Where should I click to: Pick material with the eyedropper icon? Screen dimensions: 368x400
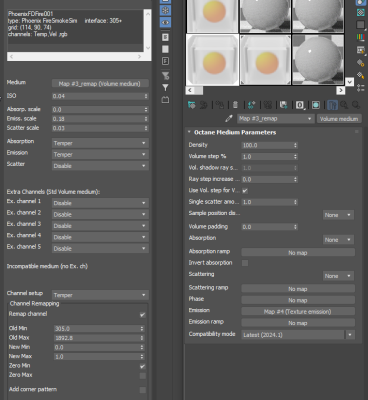229,118
